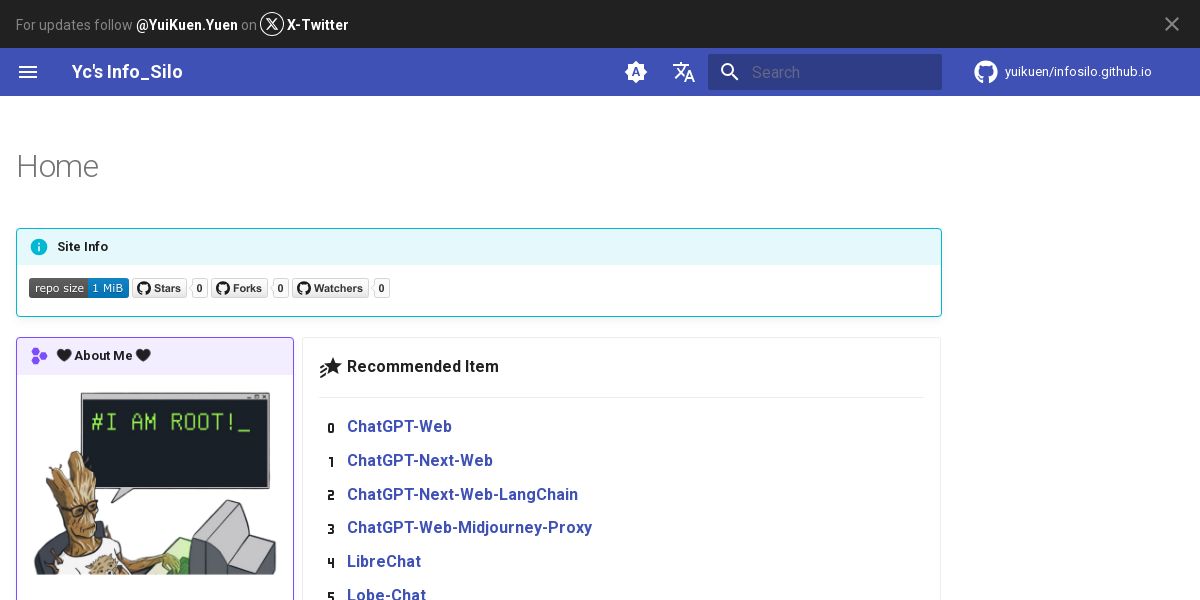Click the Forks count 0 badge
Screen dimensions: 1200x600
click(281, 288)
